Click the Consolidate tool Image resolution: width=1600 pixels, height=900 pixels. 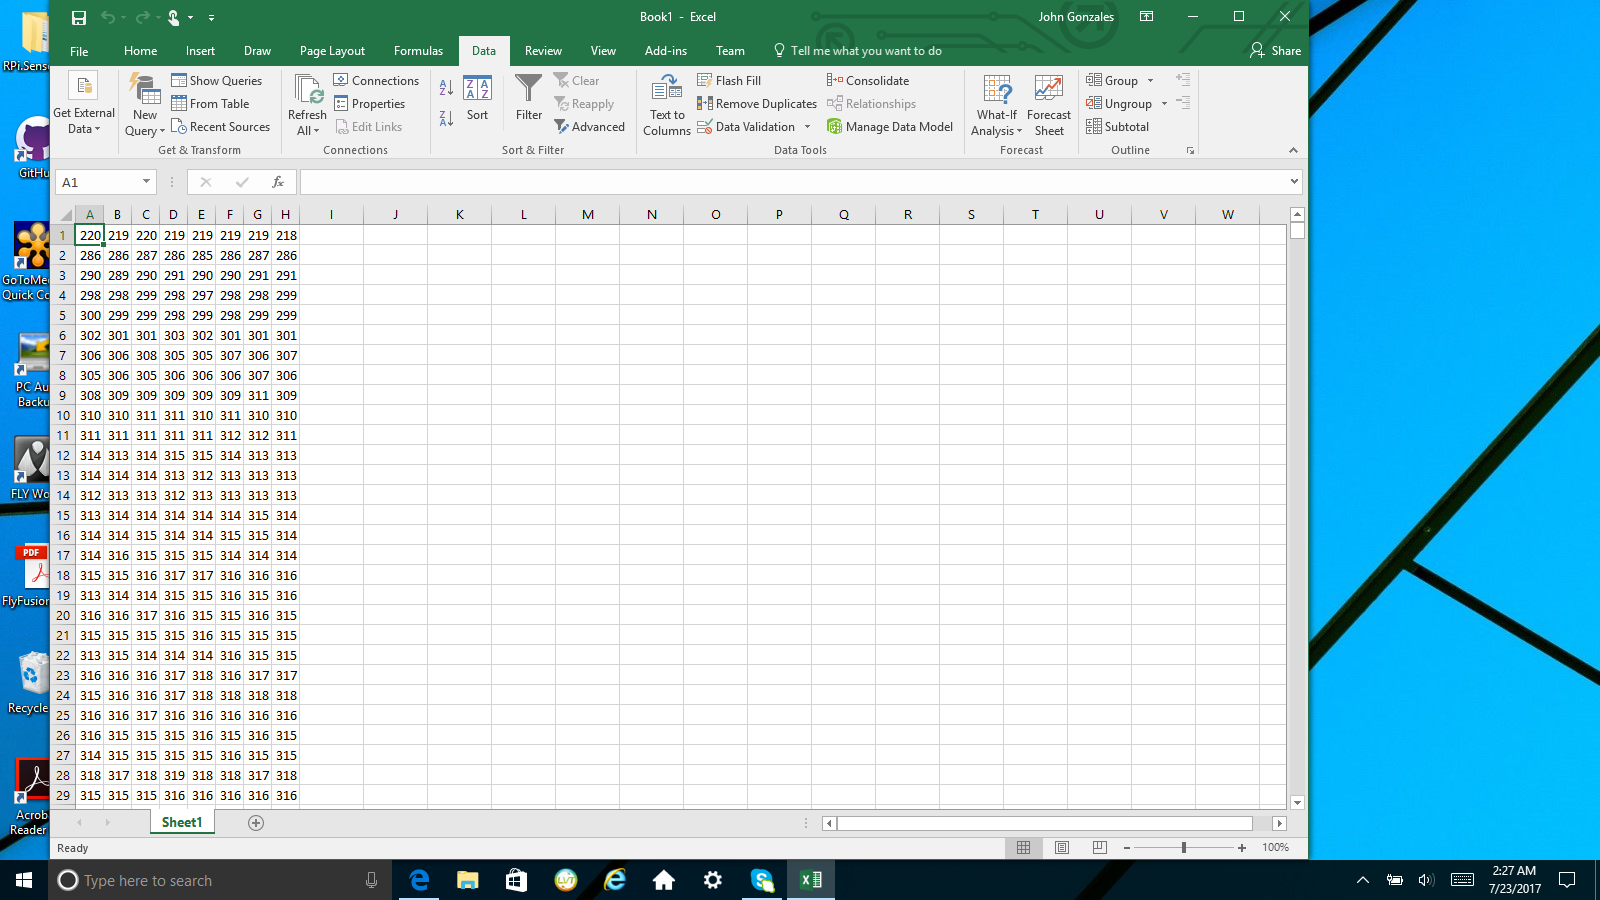point(869,80)
